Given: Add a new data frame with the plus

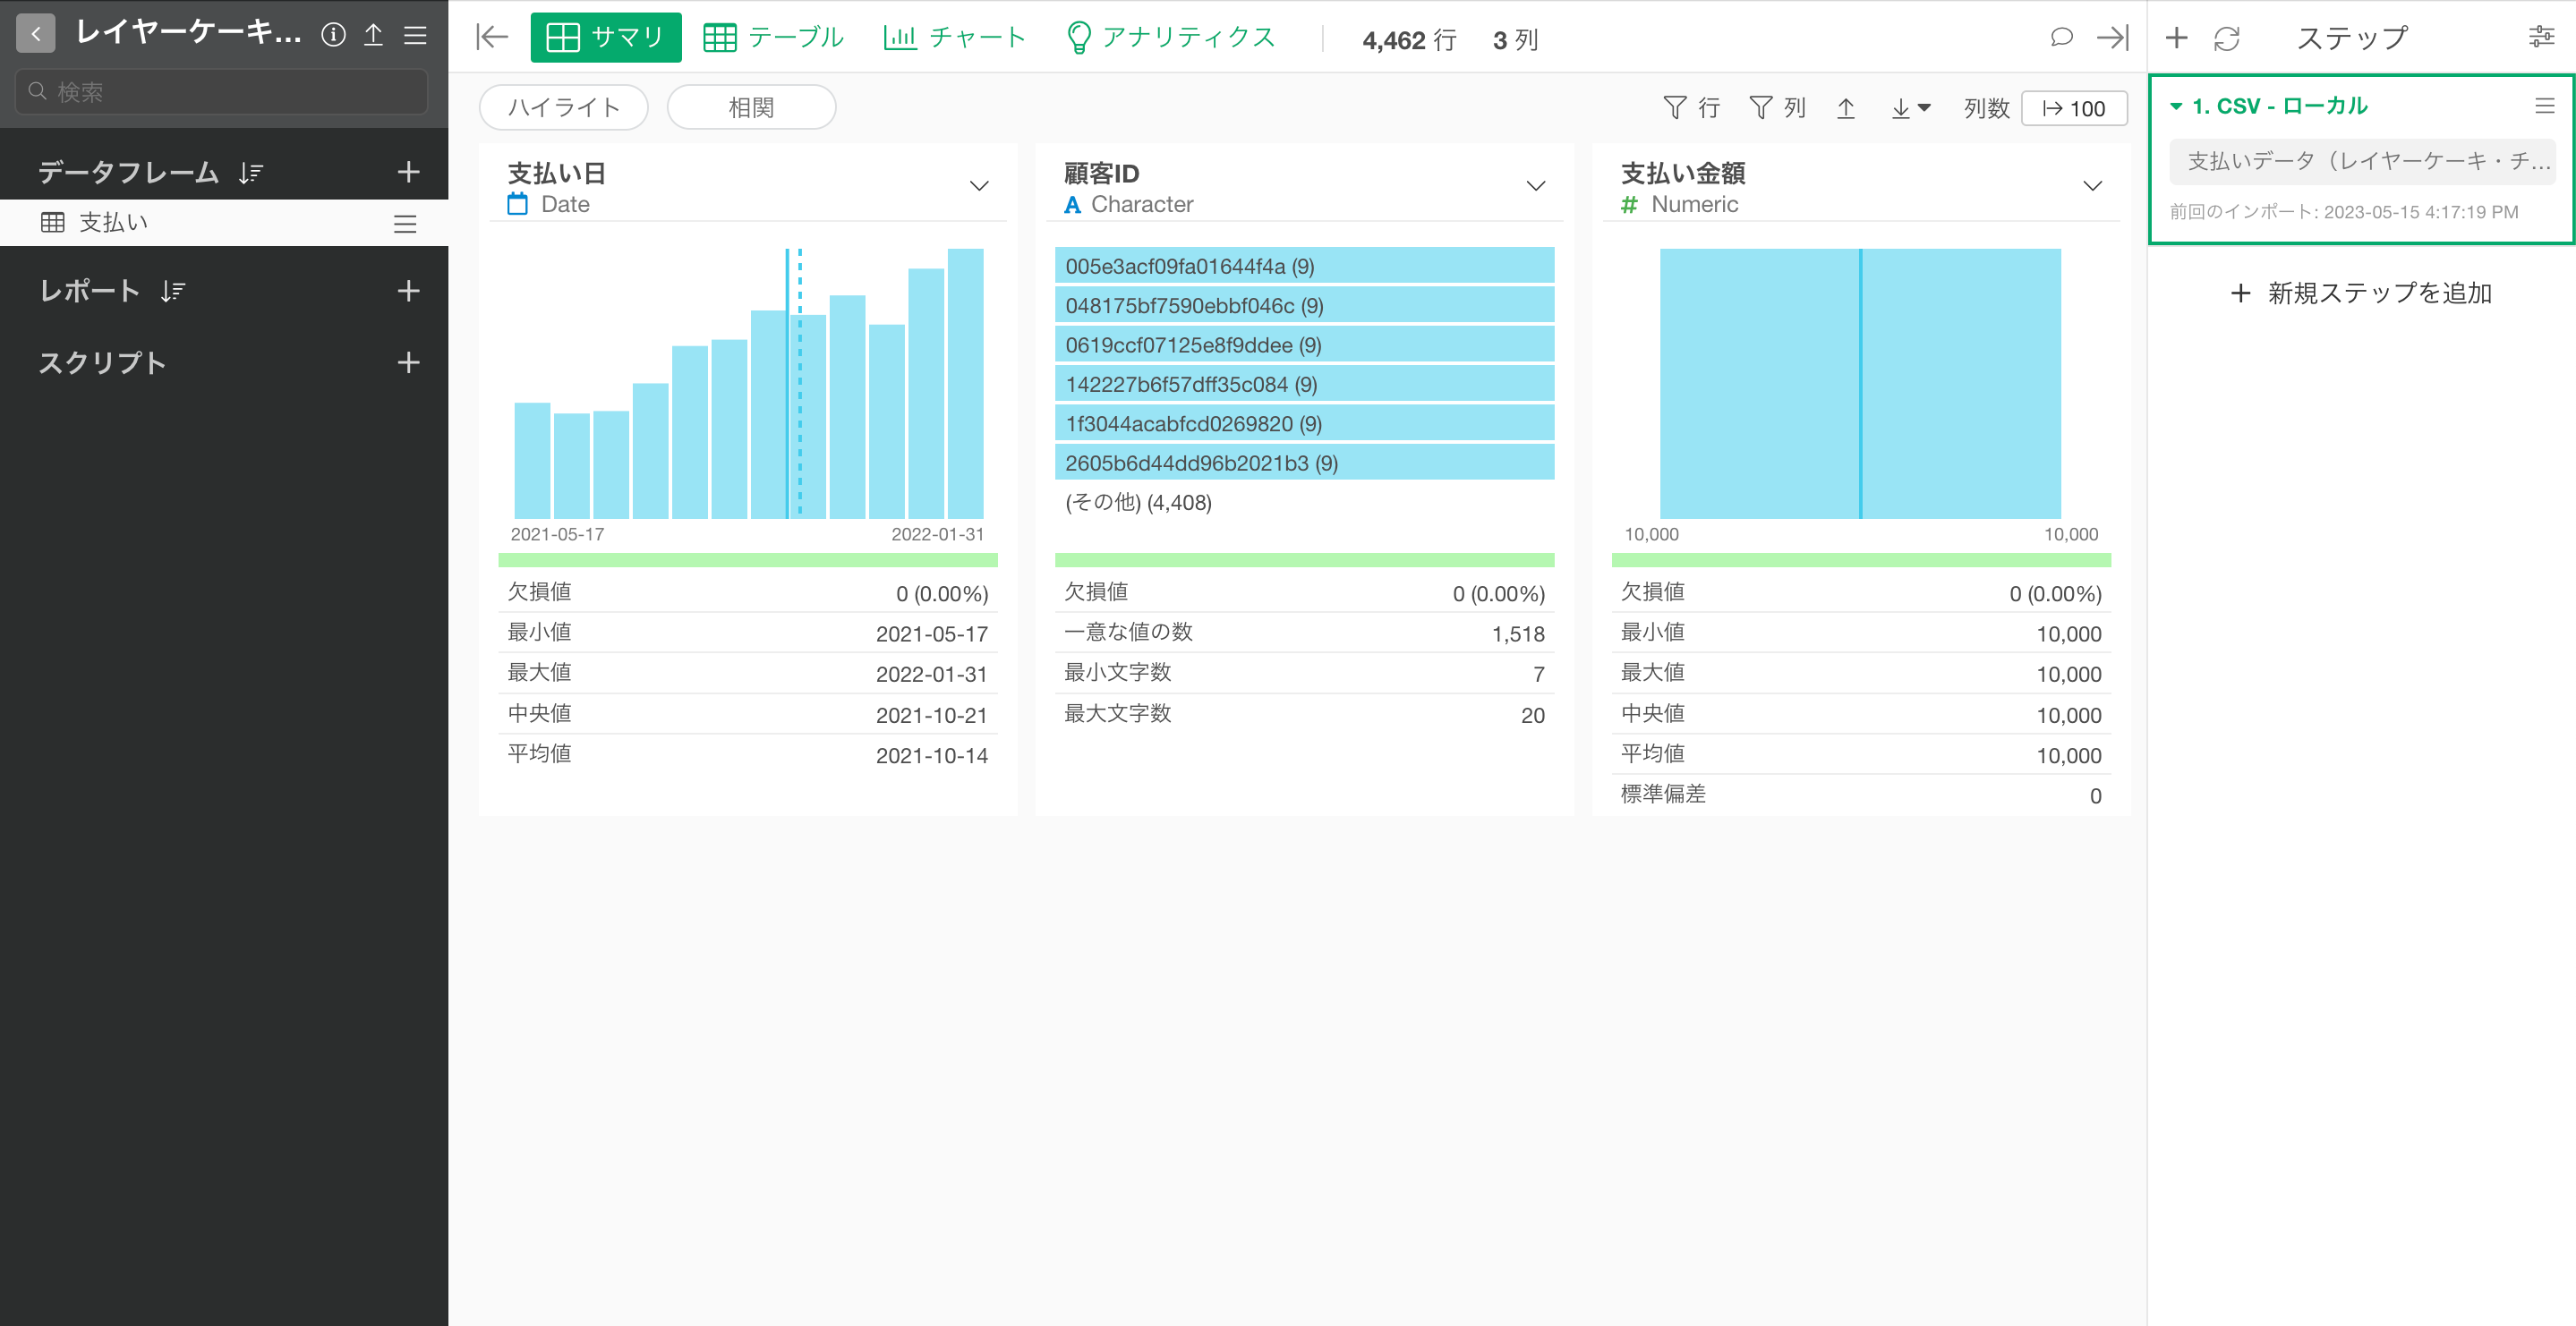Looking at the screenshot, I should [408, 172].
